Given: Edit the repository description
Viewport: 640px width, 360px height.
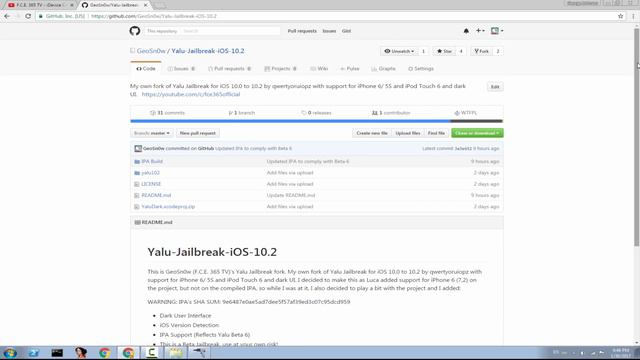Looking at the screenshot, I should pos(495,87).
